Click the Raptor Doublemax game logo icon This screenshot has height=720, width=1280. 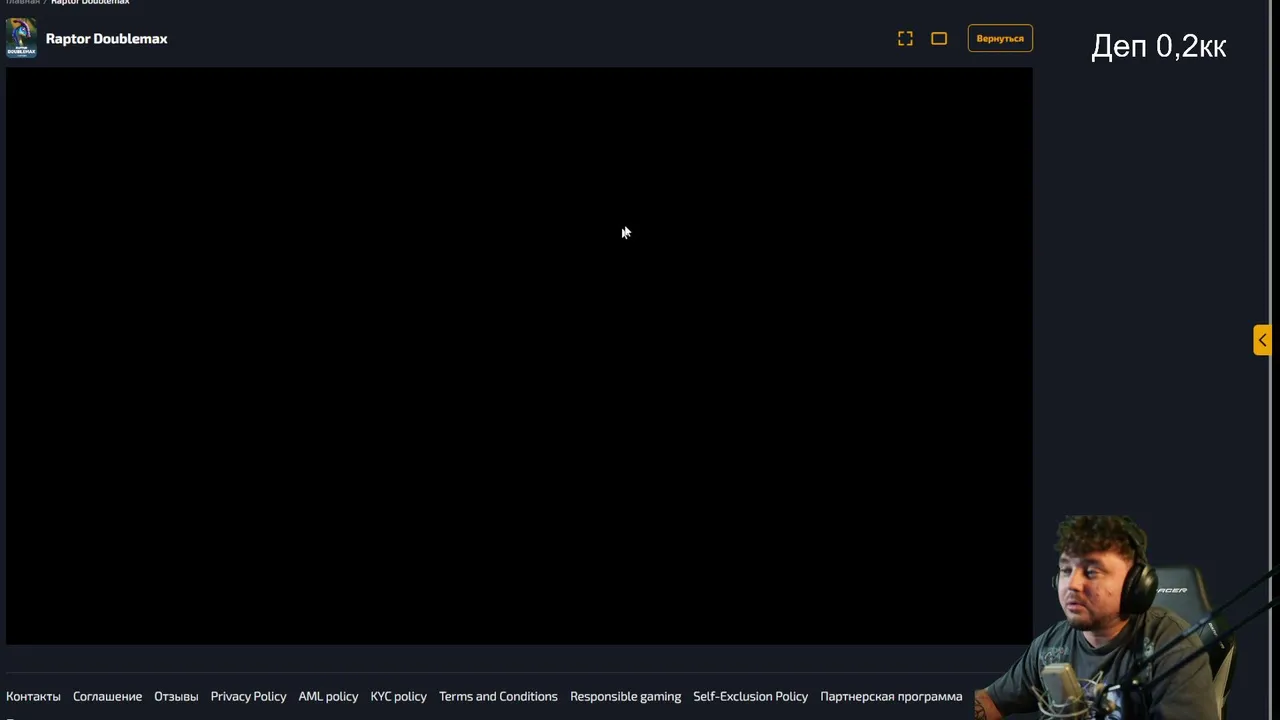click(x=21, y=38)
